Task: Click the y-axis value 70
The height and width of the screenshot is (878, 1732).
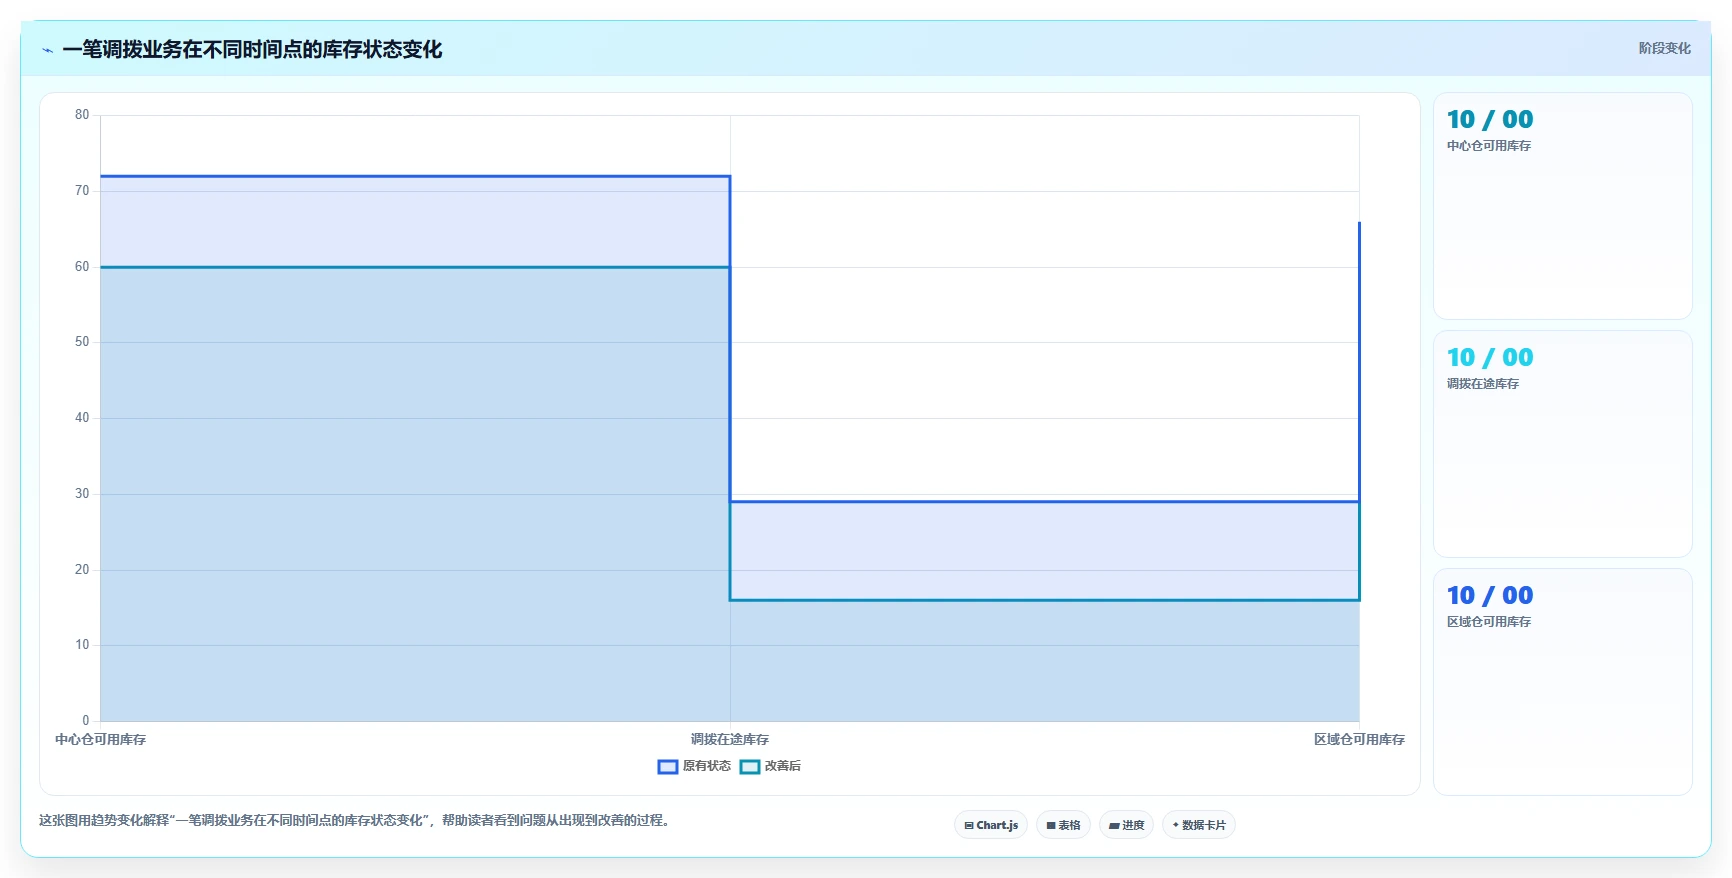Action: pos(82,191)
